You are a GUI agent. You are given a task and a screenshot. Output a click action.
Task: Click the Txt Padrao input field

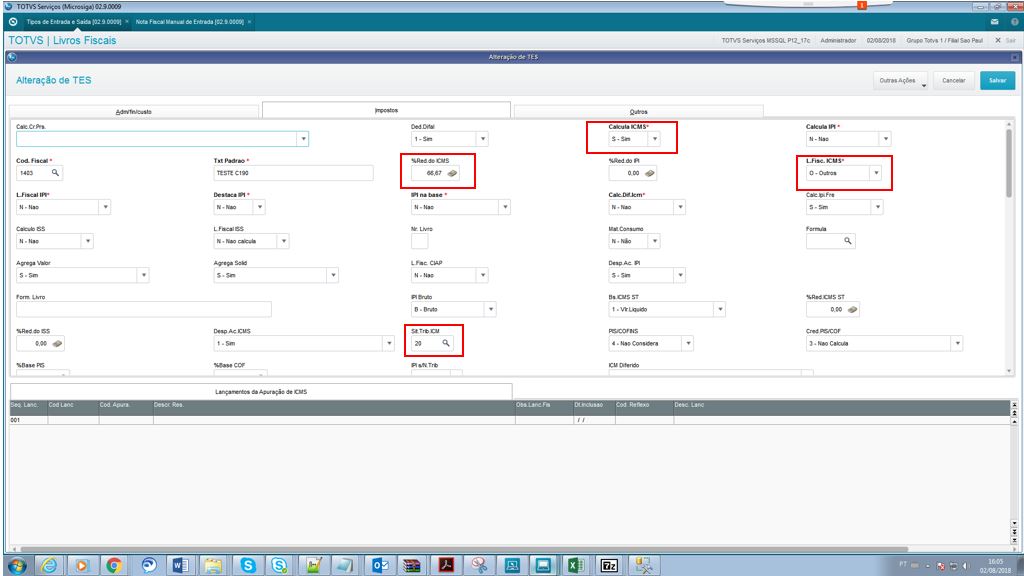[293, 173]
